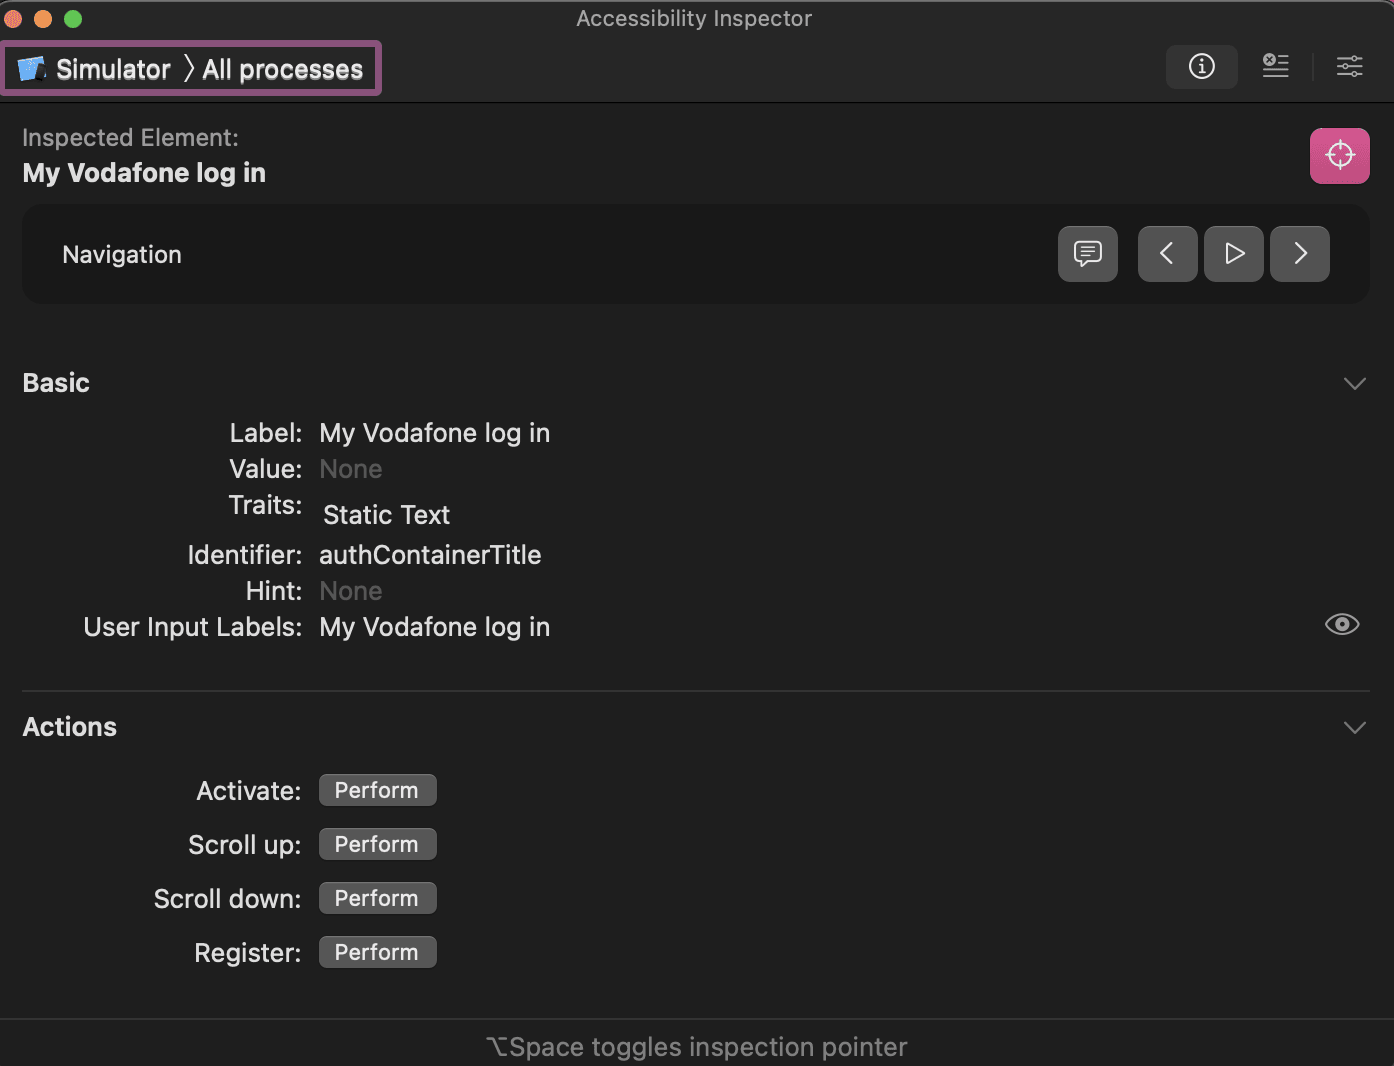Select the Label value My Vodafone log in
1394x1066 pixels.
(434, 433)
